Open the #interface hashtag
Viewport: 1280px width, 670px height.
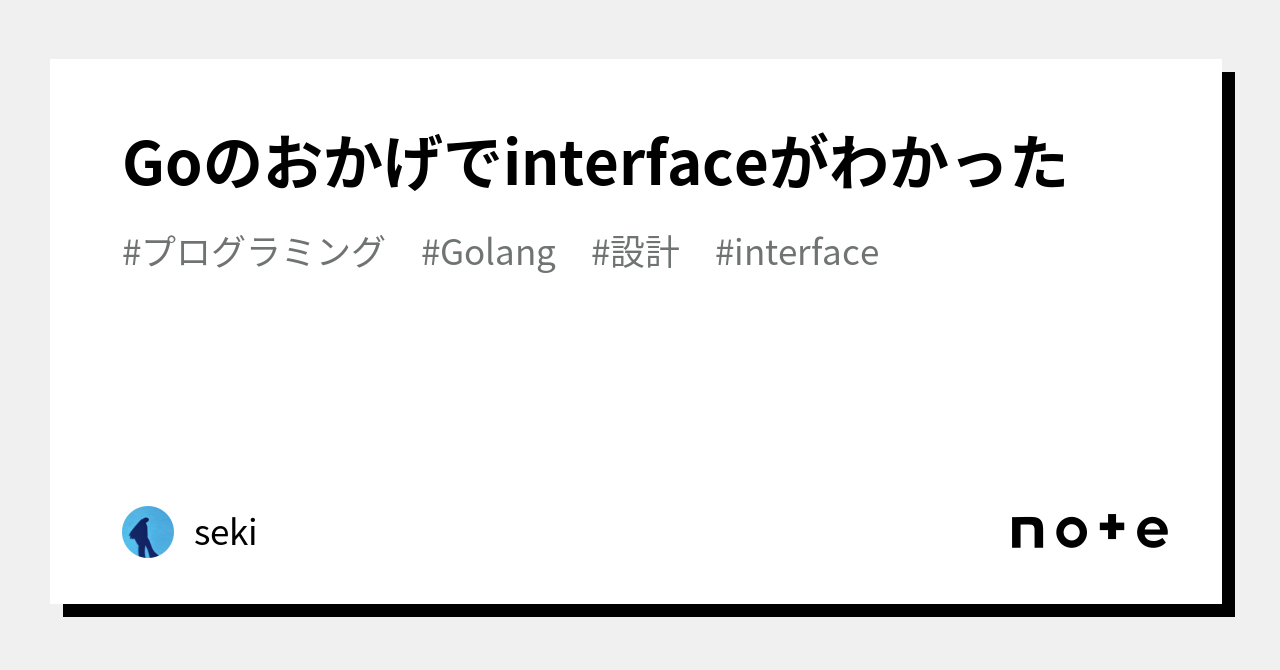[x=797, y=252]
